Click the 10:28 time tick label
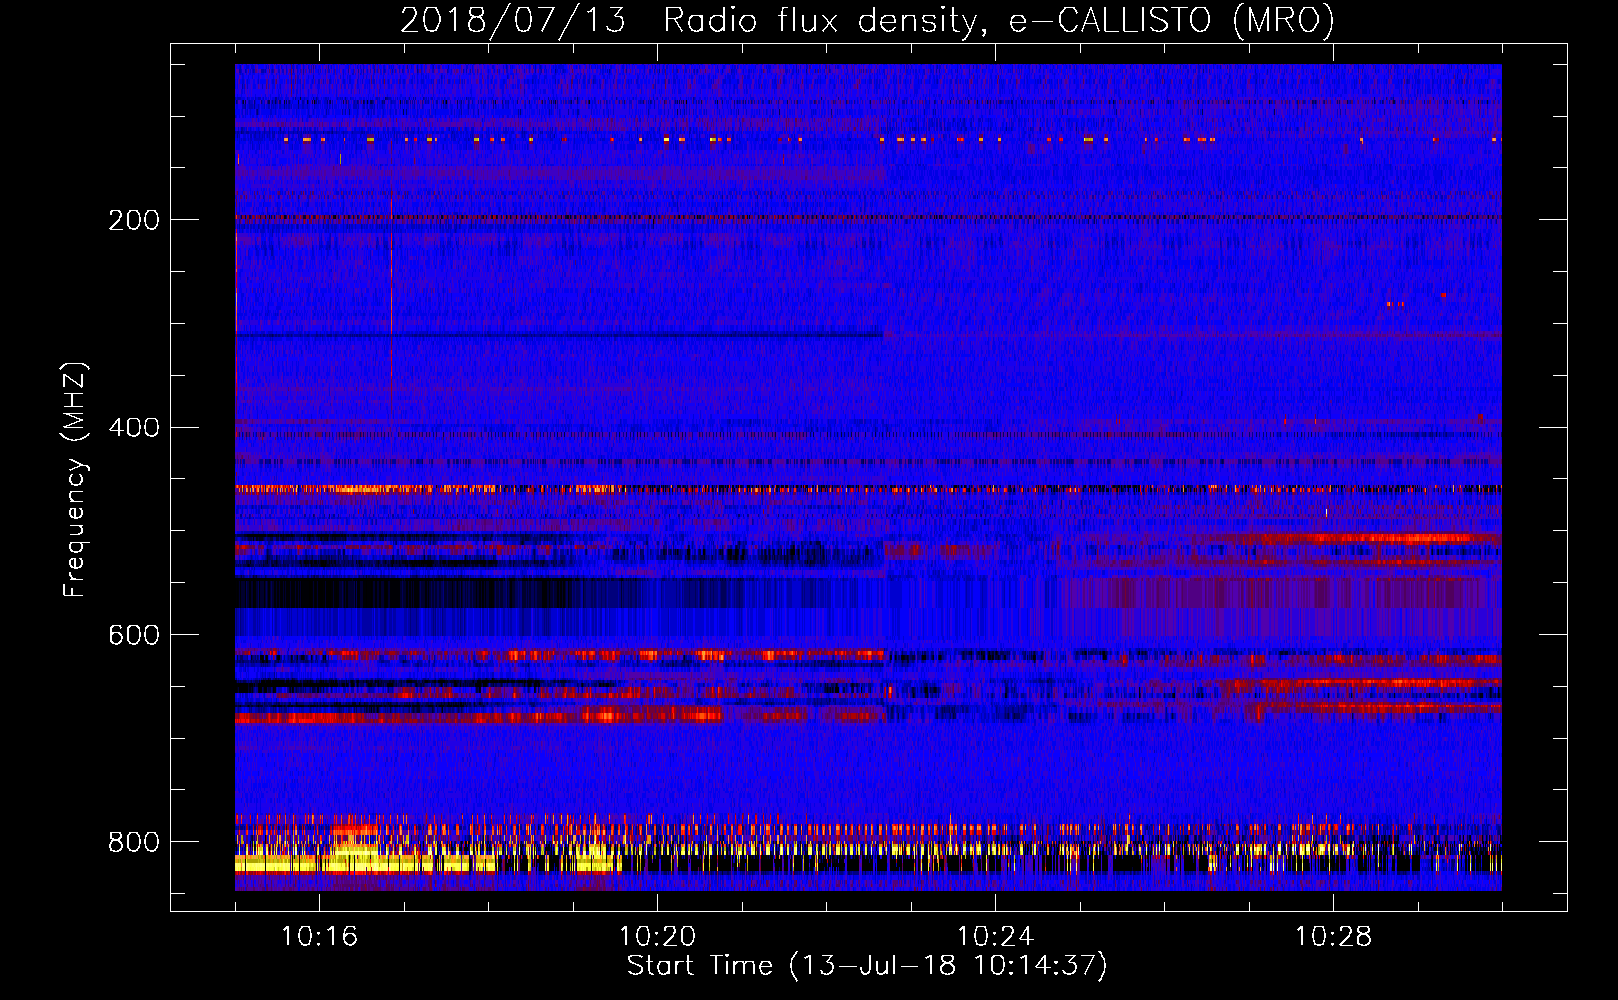Screen dimensions: 1618x1000 coord(1333,936)
